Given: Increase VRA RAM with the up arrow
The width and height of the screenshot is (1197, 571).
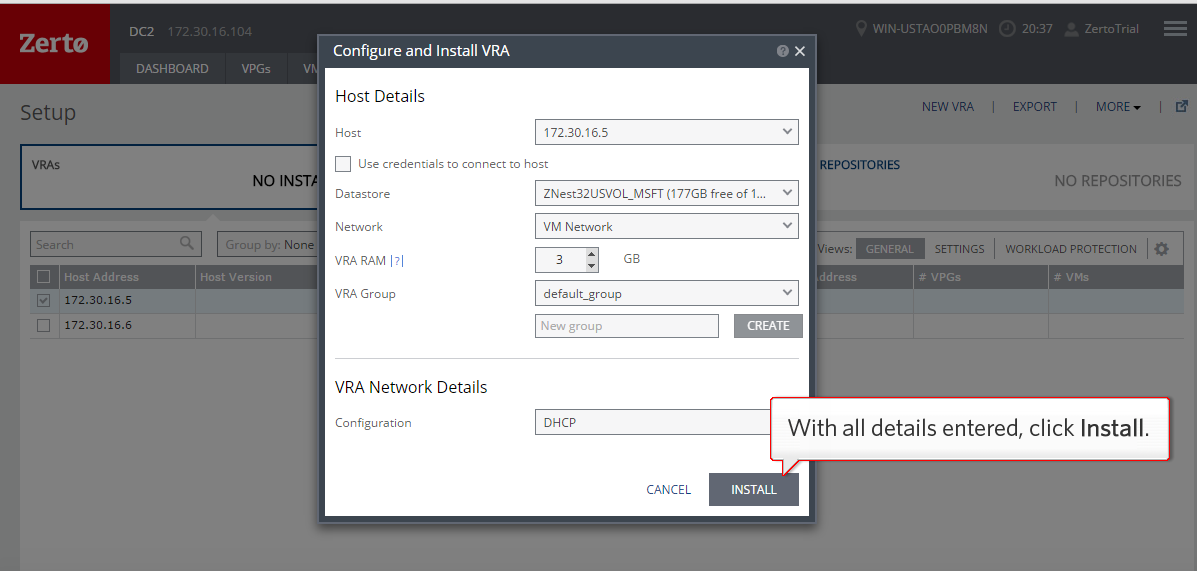Looking at the screenshot, I should (x=591, y=254).
